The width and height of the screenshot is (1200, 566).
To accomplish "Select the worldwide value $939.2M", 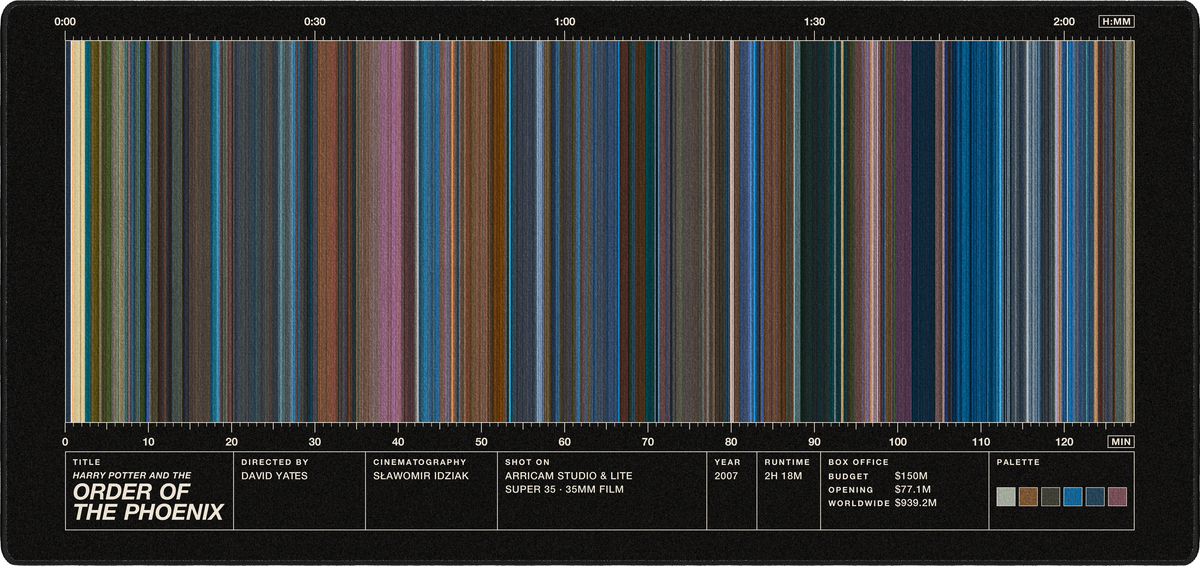I will [916, 504].
